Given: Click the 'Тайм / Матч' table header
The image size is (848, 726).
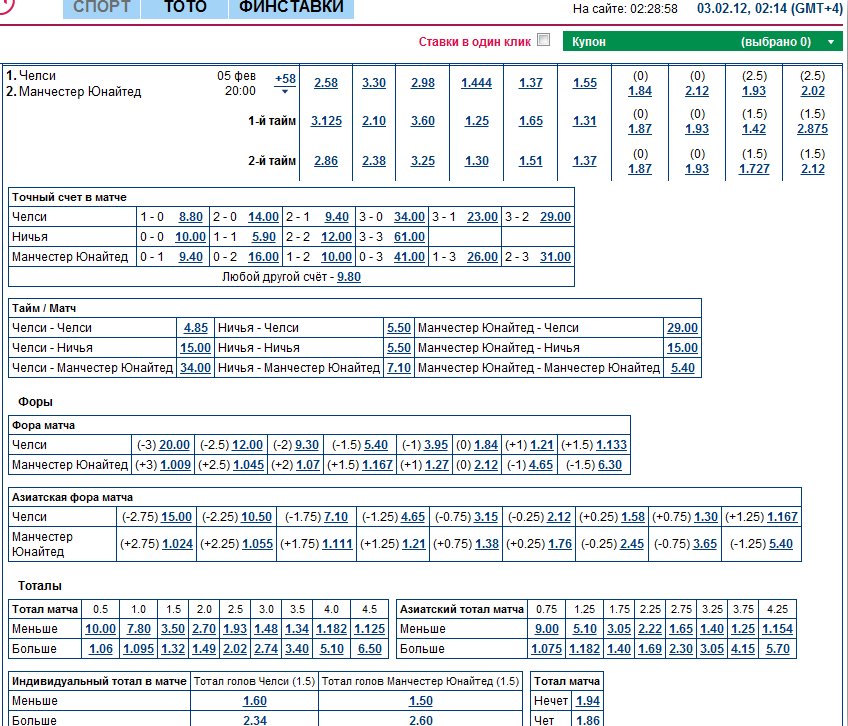Looking at the screenshot, I should (44, 308).
